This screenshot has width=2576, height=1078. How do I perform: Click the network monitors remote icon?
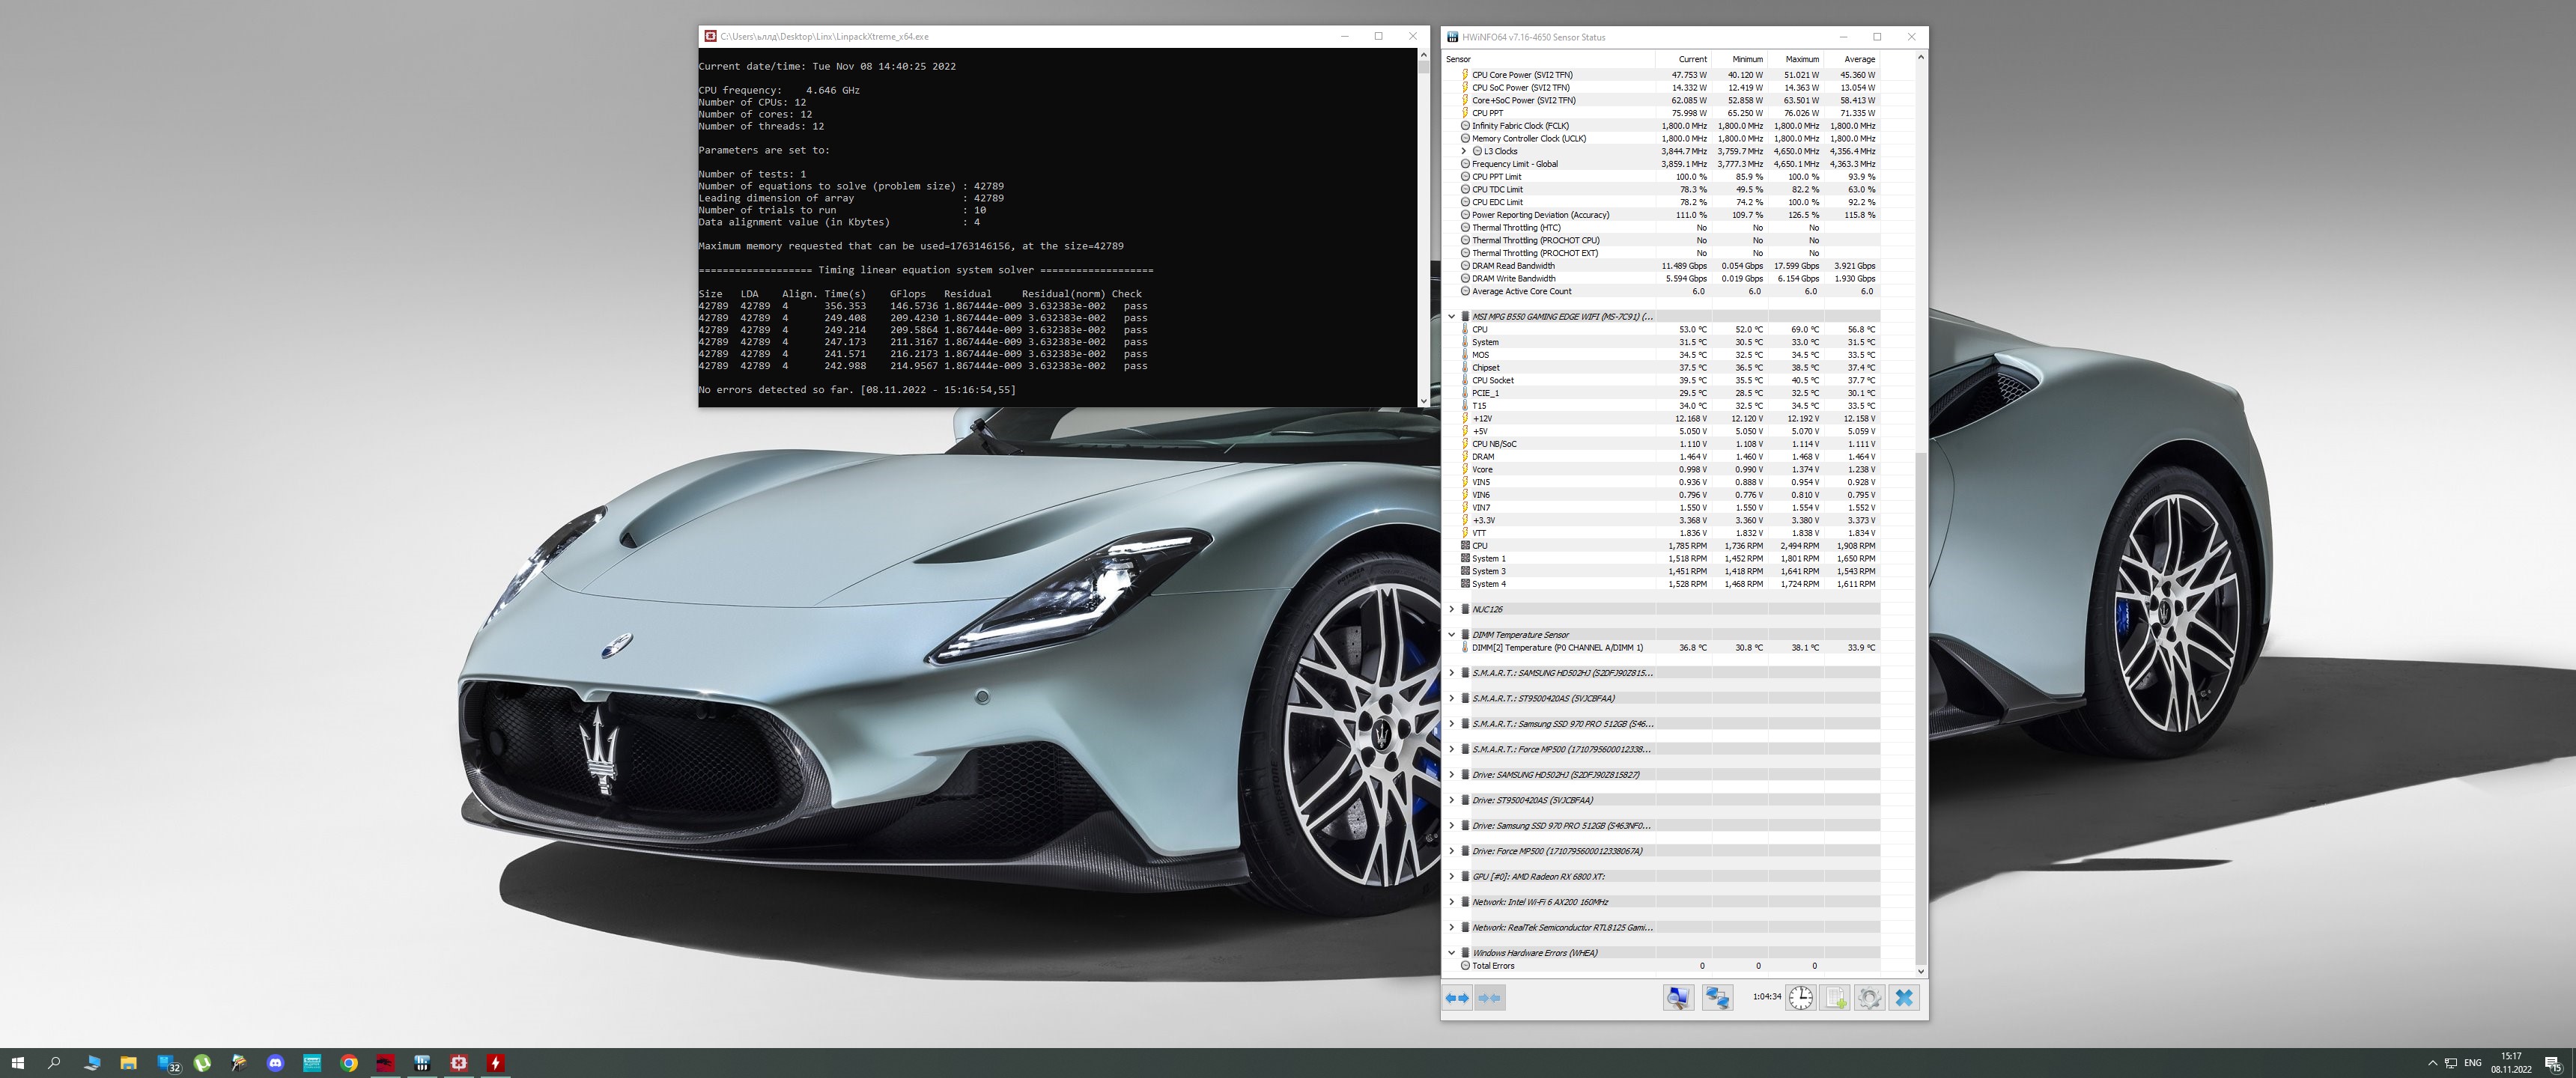pyautogui.click(x=1717, y=997)
